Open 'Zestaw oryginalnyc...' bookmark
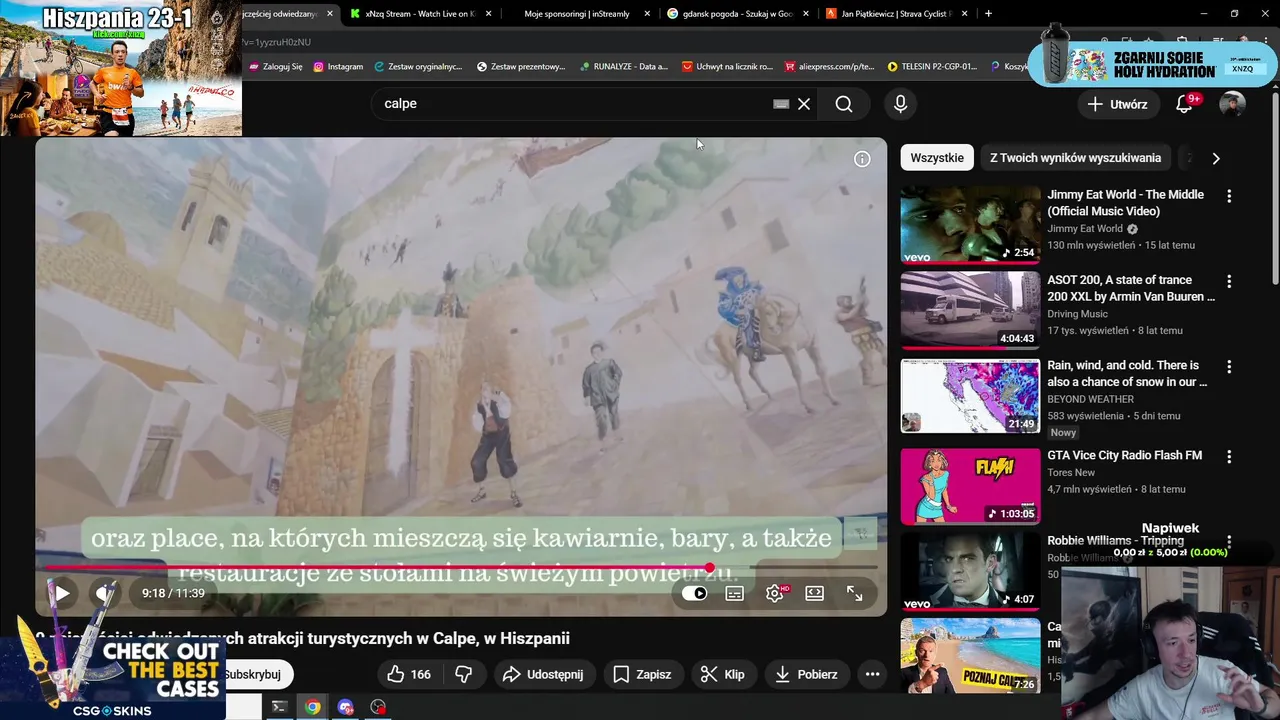Viewport: 1280px width, 720px height. click(x=418, y=66)
